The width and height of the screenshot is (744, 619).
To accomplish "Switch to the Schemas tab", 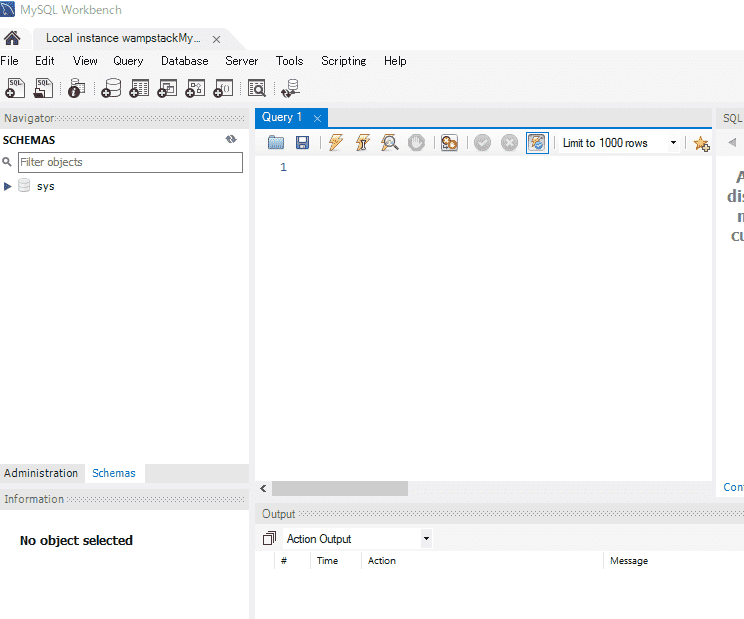I will click(x=114, y=473).
